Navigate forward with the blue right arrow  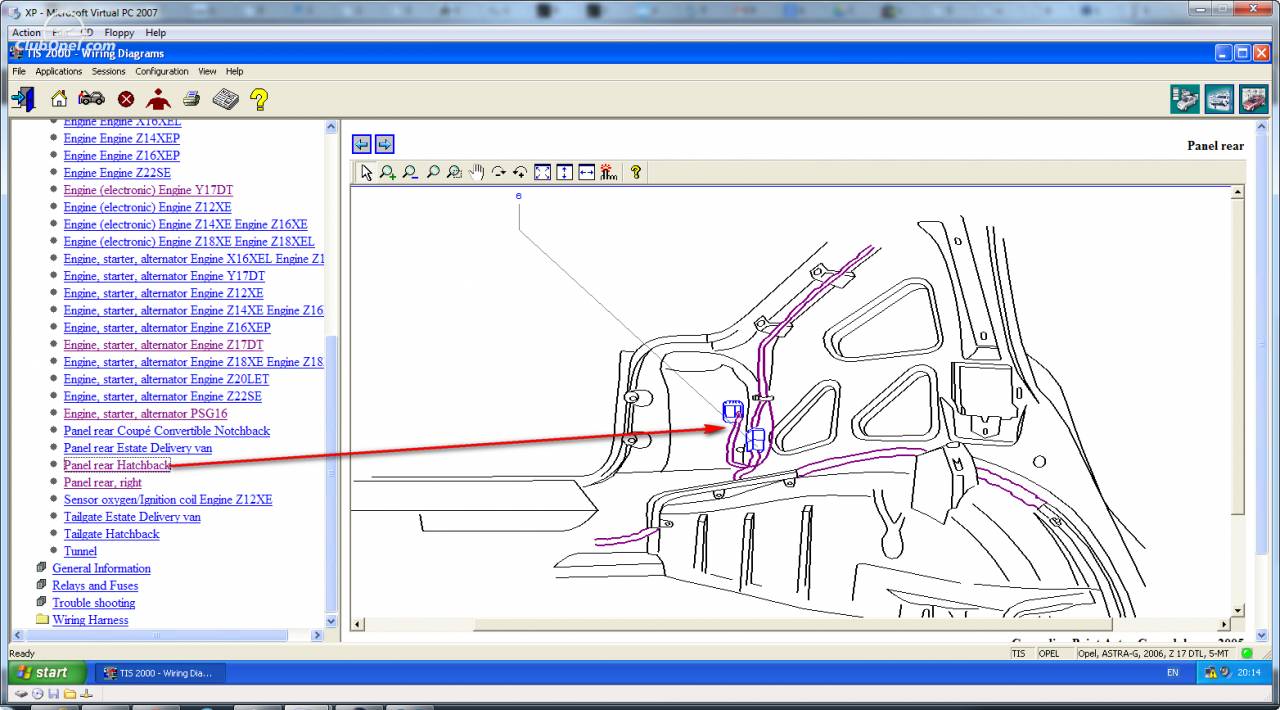coord(384,144)
